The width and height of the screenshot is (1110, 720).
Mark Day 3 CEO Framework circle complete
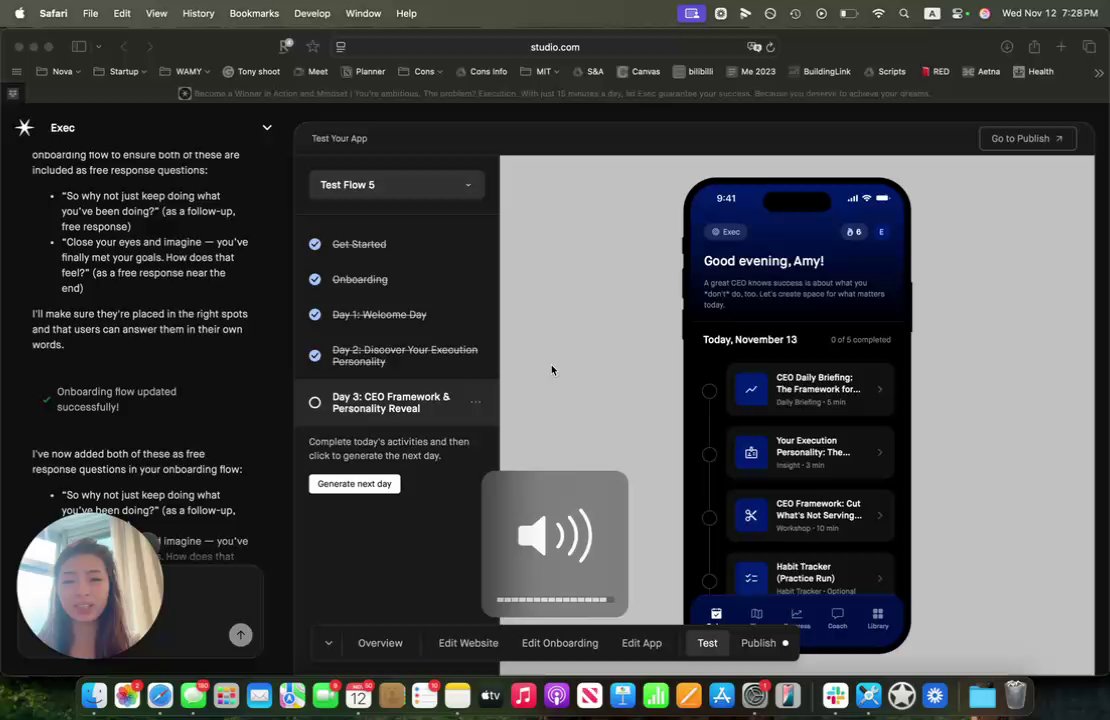(315, 403)
